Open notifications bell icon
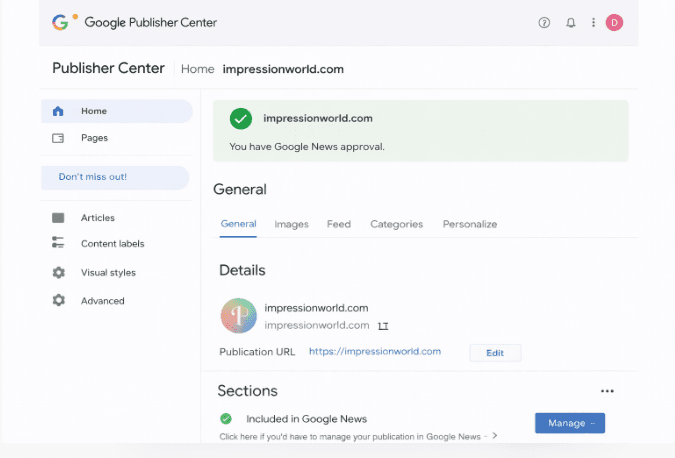Image resolution: width=675 pixels, height=458 pixels. pos(571,22)
